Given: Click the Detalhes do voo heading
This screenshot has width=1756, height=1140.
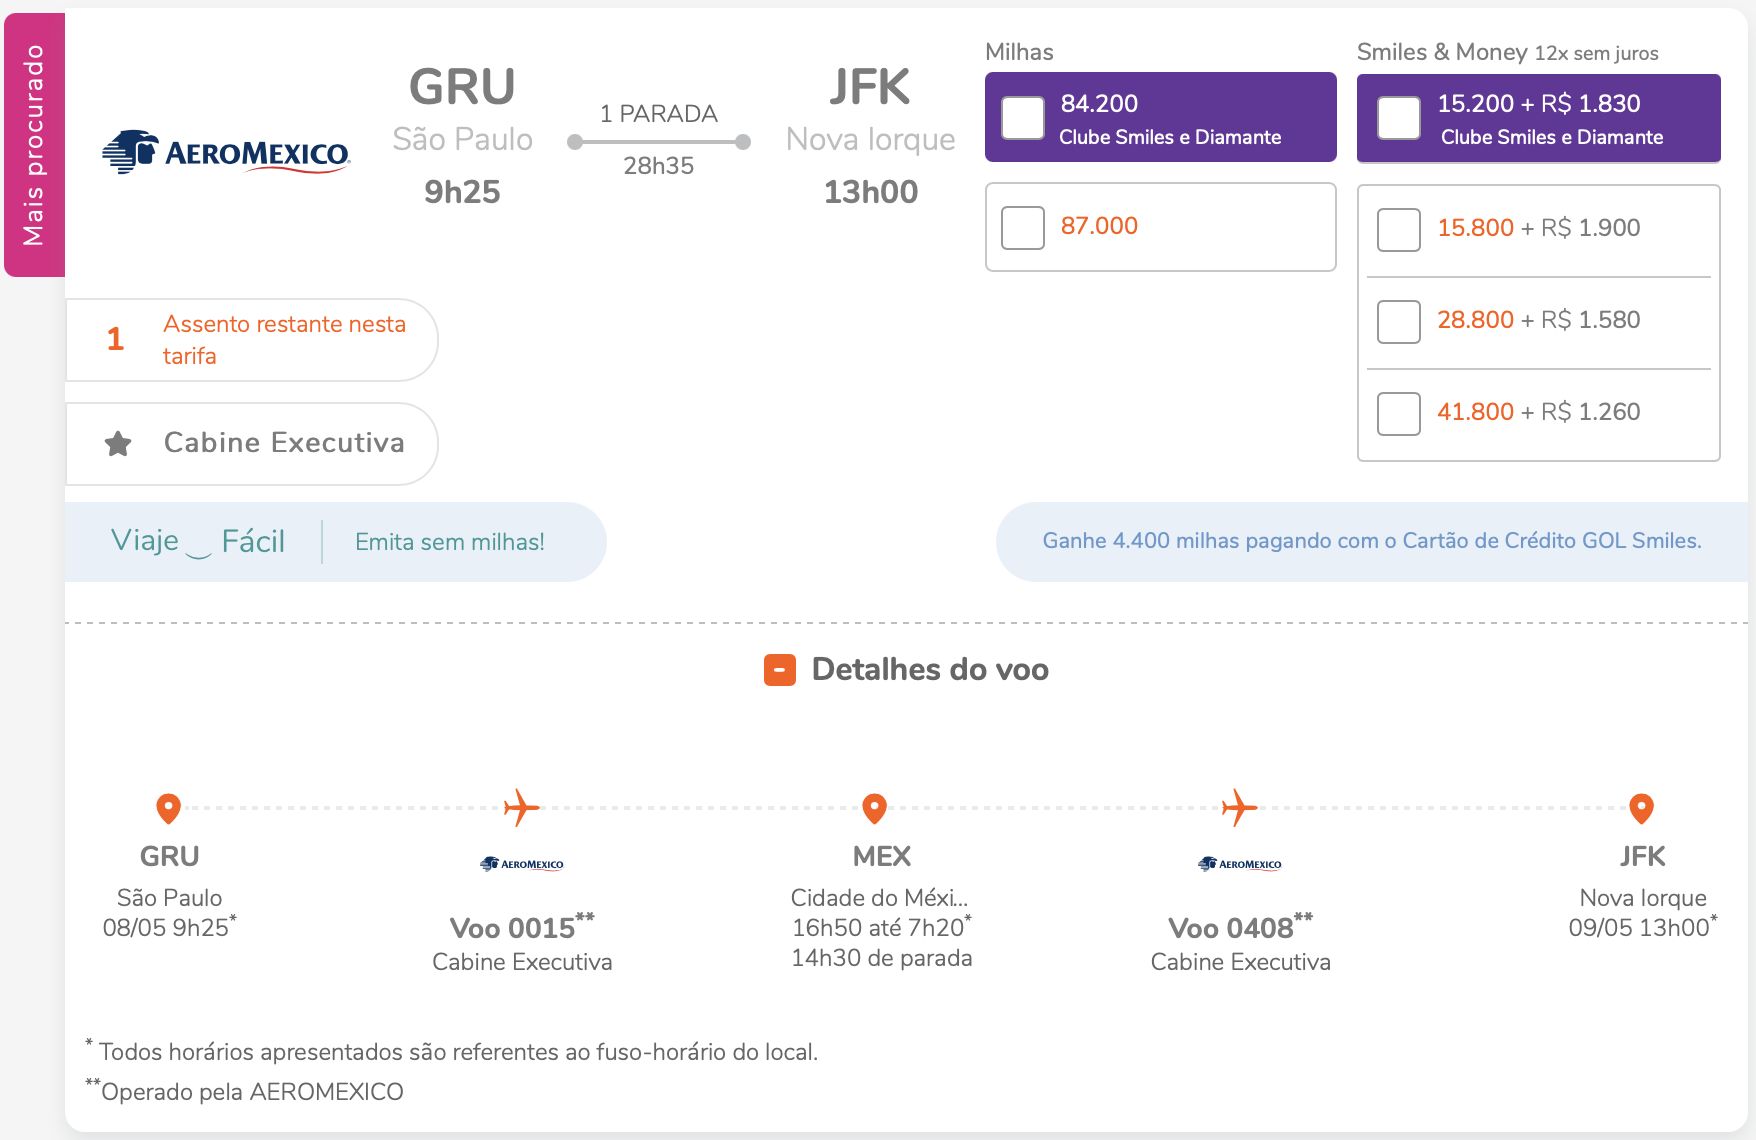Looking at the screenshot, I should (x=930, y=670).
